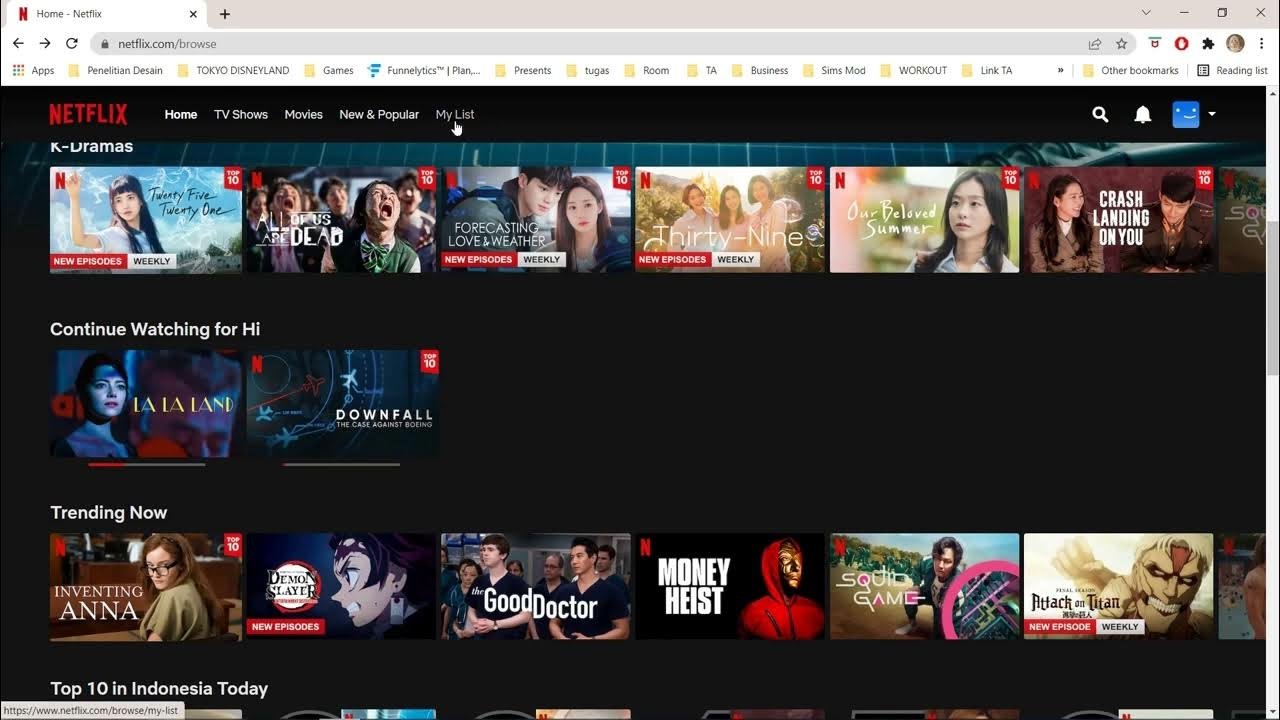Click the Continue Watching for Hi heading

(x=155, y=329)
